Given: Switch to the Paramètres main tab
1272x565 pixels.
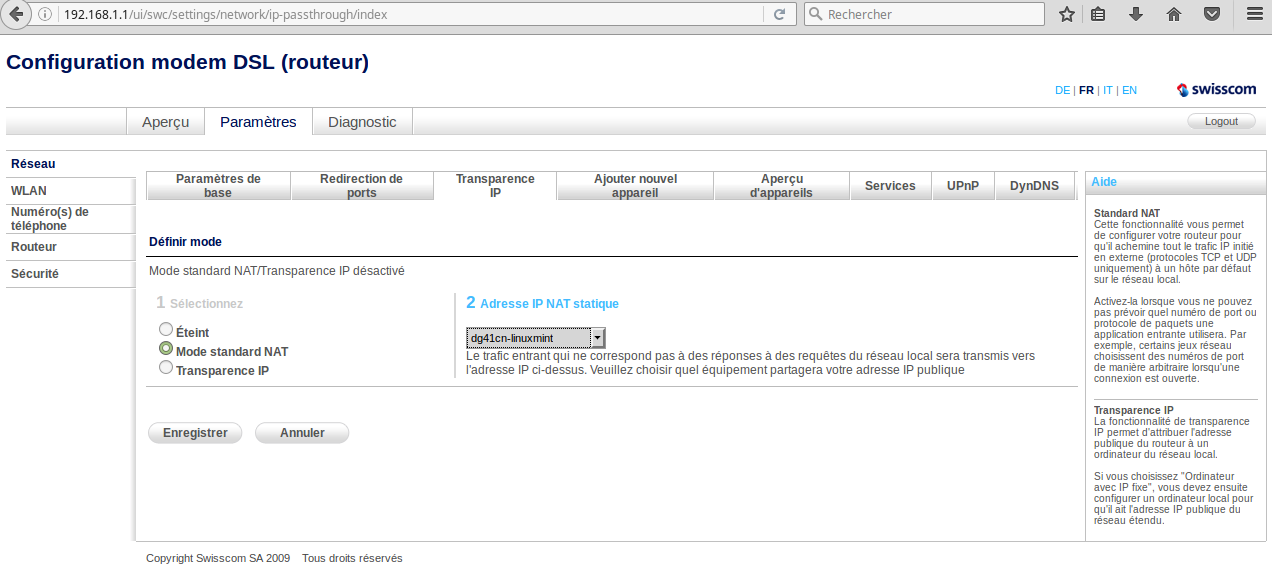Looking at the screenshot, I should (x=258, y=122).
